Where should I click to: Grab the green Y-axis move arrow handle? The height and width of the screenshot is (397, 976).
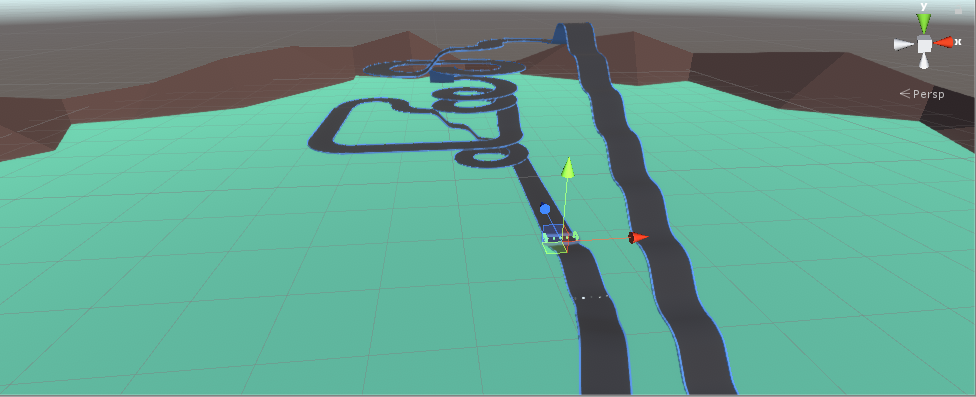[567, 169]
